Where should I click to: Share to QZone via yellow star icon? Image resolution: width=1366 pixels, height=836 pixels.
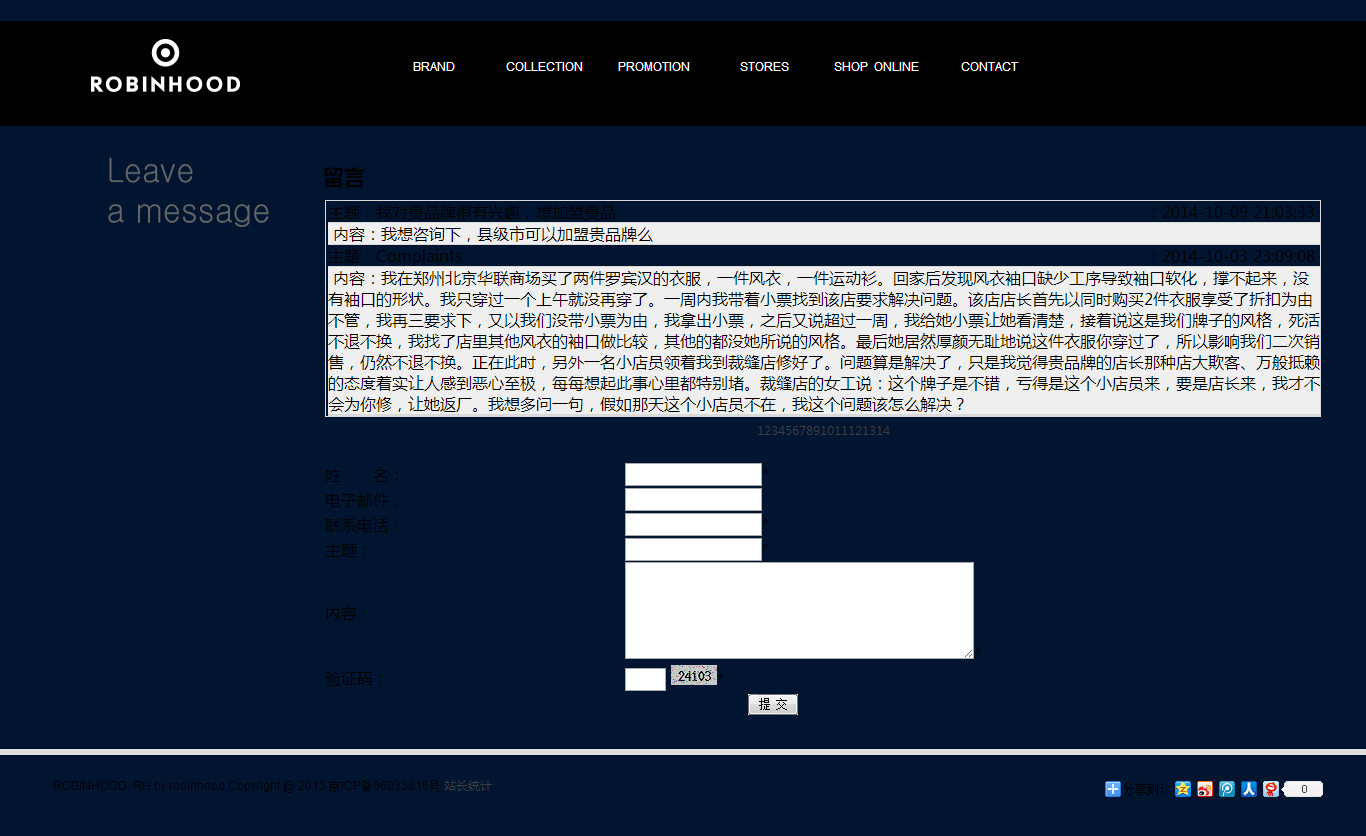point(1183,789)
